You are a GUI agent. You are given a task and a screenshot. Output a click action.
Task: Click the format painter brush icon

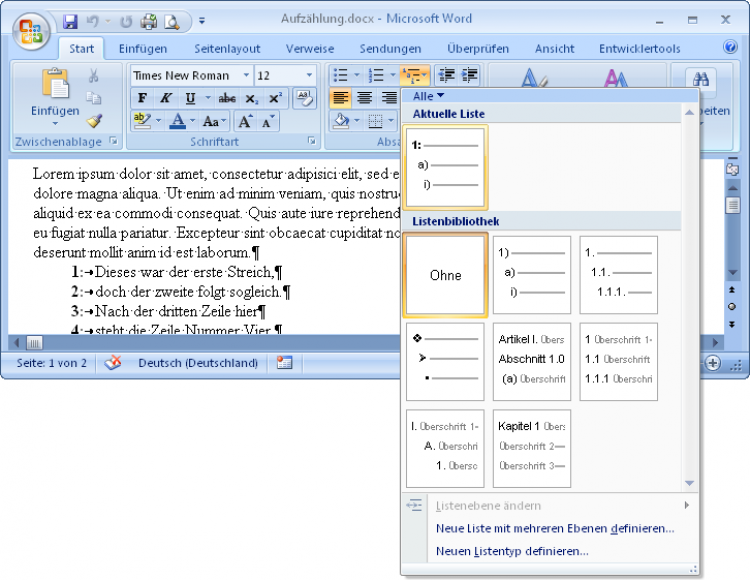click(94, 120)
